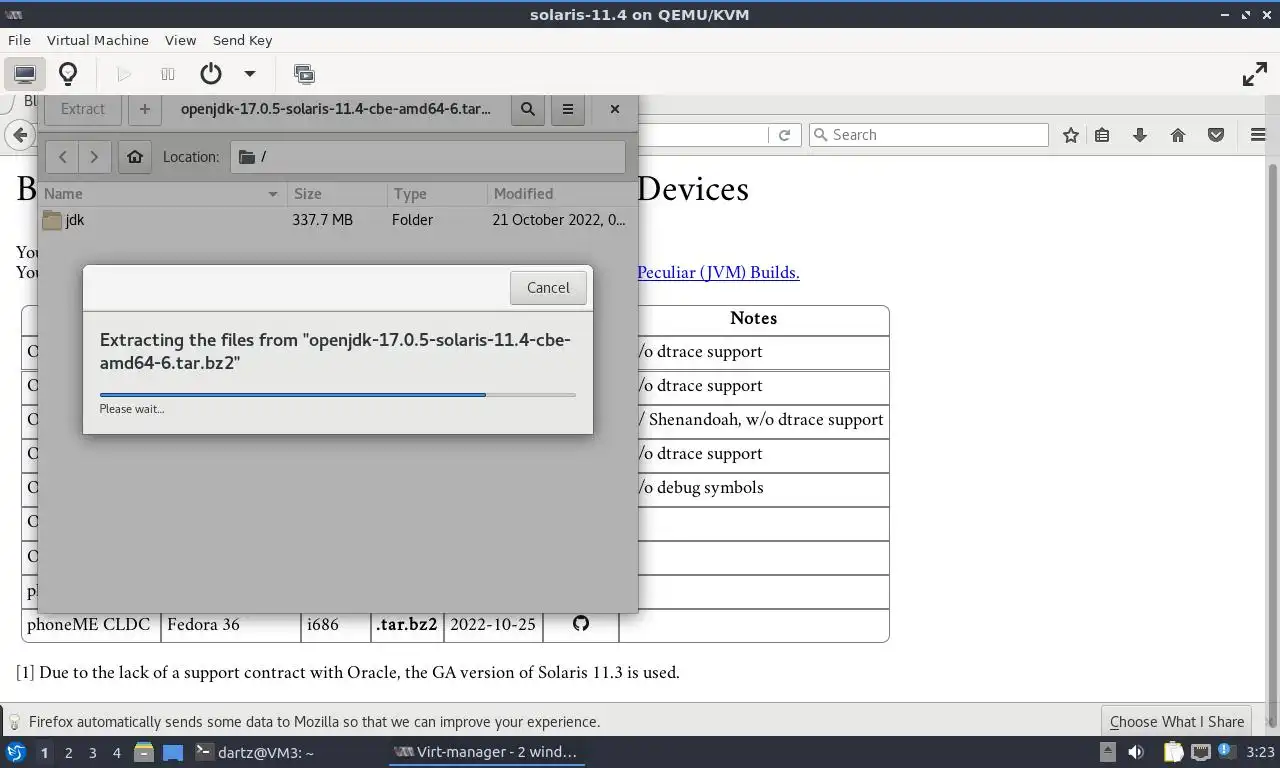The height and width of the screenshot is (768, 1280).
Task: Show desktop blue taskbar icon
Action: click(173, 752)
